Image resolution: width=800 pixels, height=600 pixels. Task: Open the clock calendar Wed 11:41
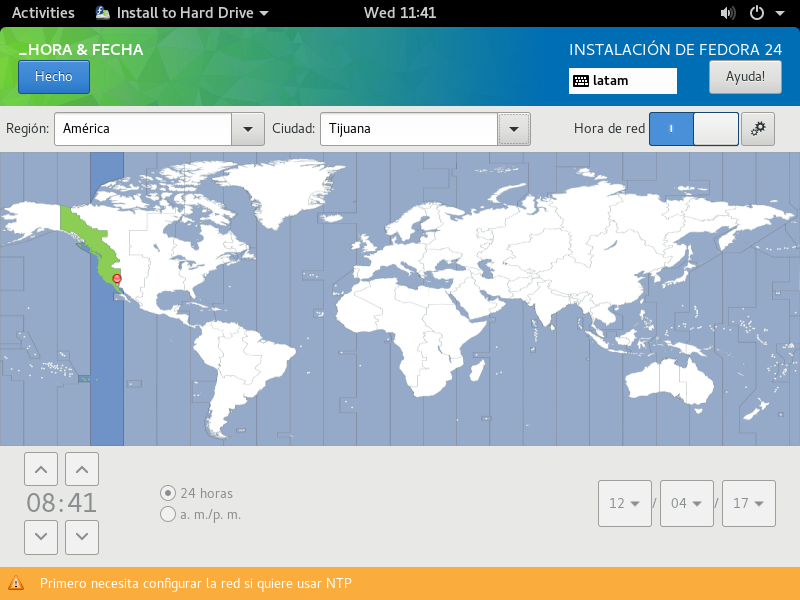400,13
